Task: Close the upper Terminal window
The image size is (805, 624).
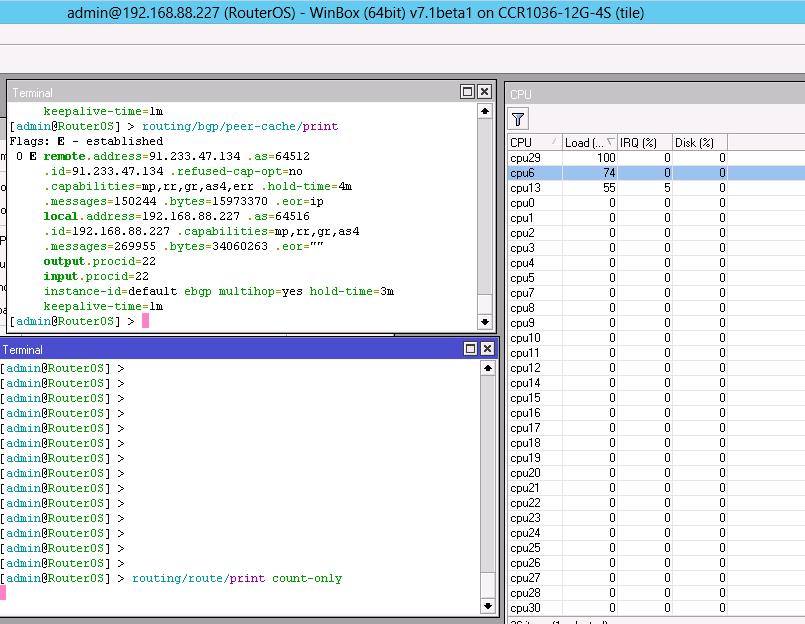Action: 485,92
